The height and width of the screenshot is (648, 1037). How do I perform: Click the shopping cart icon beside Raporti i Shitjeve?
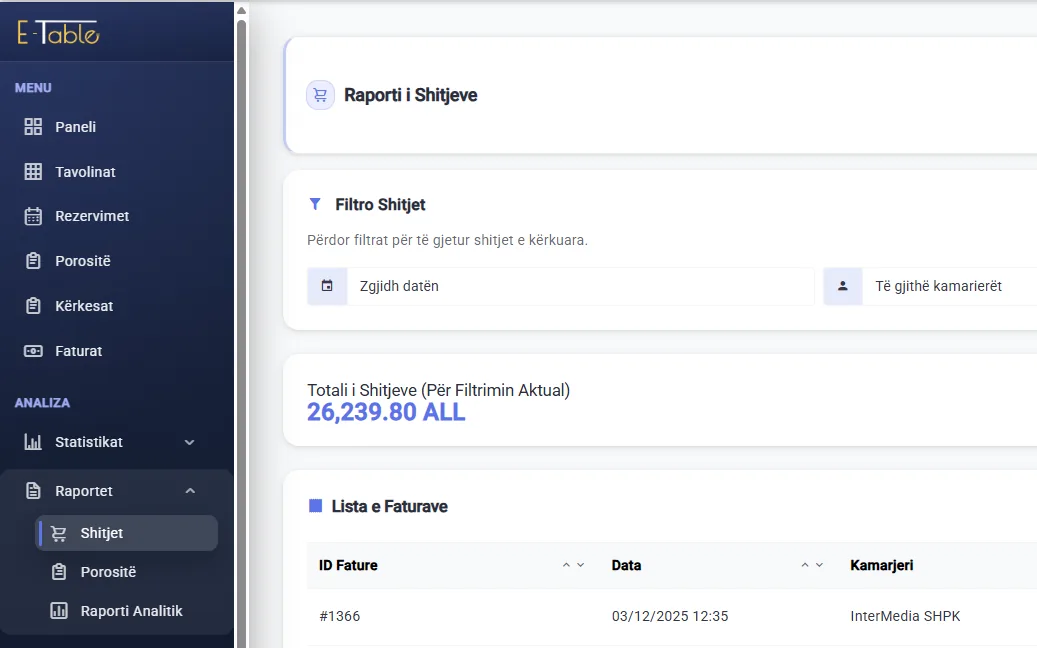[320, 95]
